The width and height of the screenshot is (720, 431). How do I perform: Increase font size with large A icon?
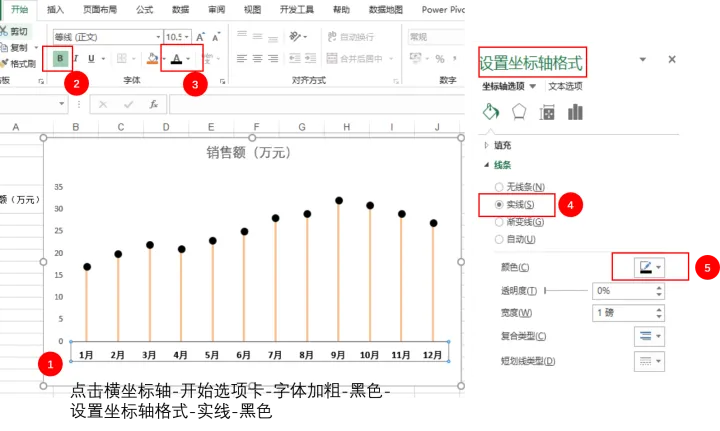coord(200,37)
